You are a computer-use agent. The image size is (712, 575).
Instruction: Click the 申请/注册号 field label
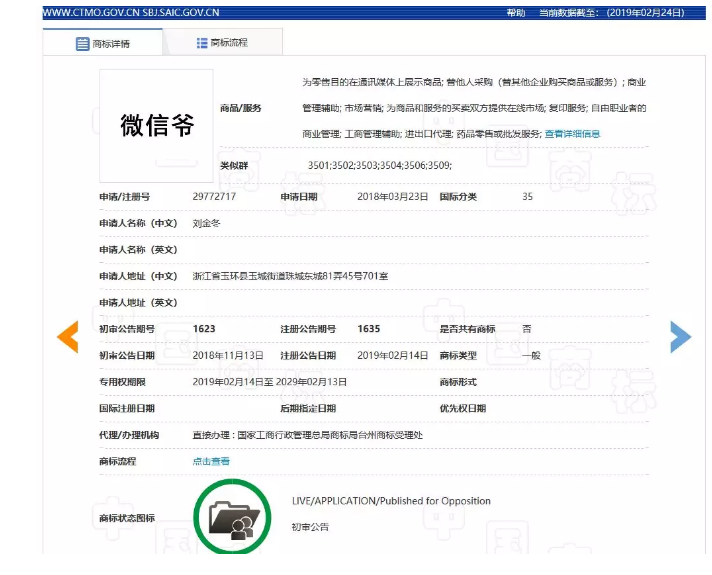(124, 197)
